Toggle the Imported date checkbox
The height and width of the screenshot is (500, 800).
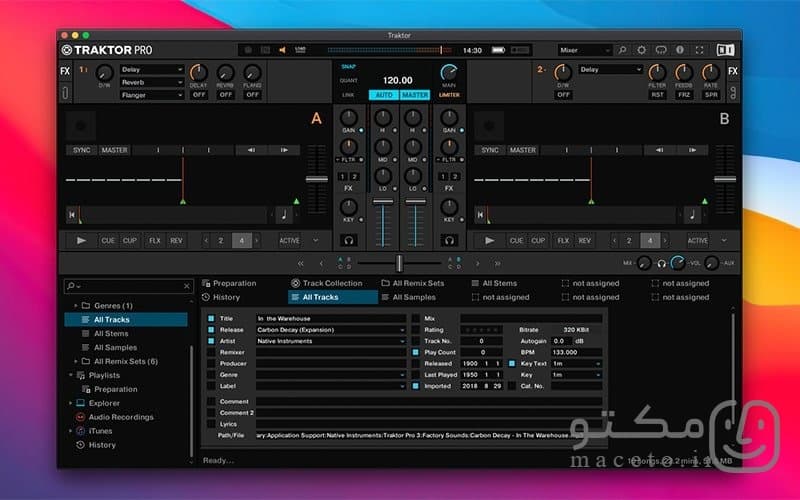point(416,386)
